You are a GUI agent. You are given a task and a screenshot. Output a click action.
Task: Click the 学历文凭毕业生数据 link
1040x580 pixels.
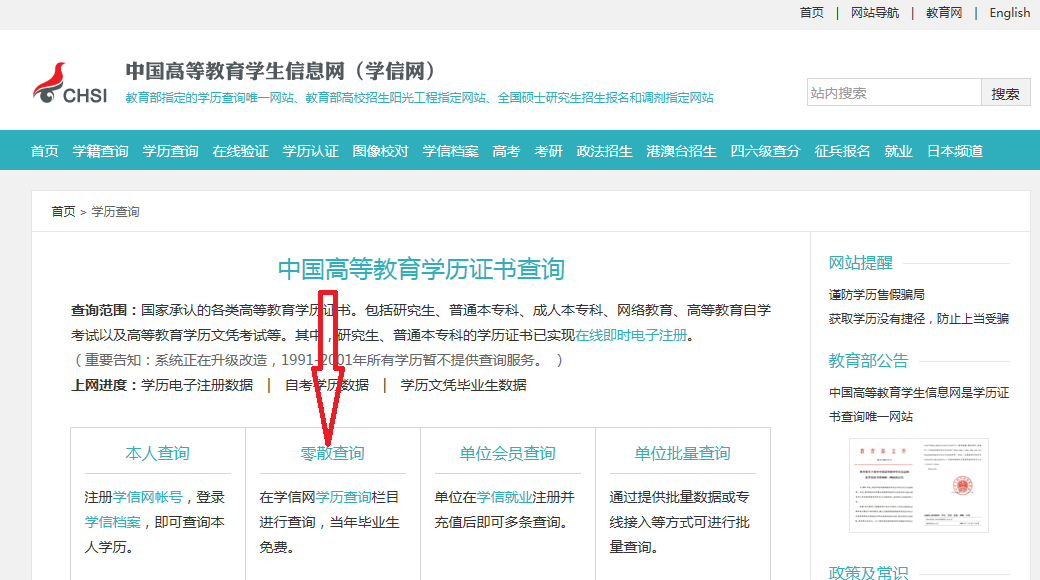point(463,385)
